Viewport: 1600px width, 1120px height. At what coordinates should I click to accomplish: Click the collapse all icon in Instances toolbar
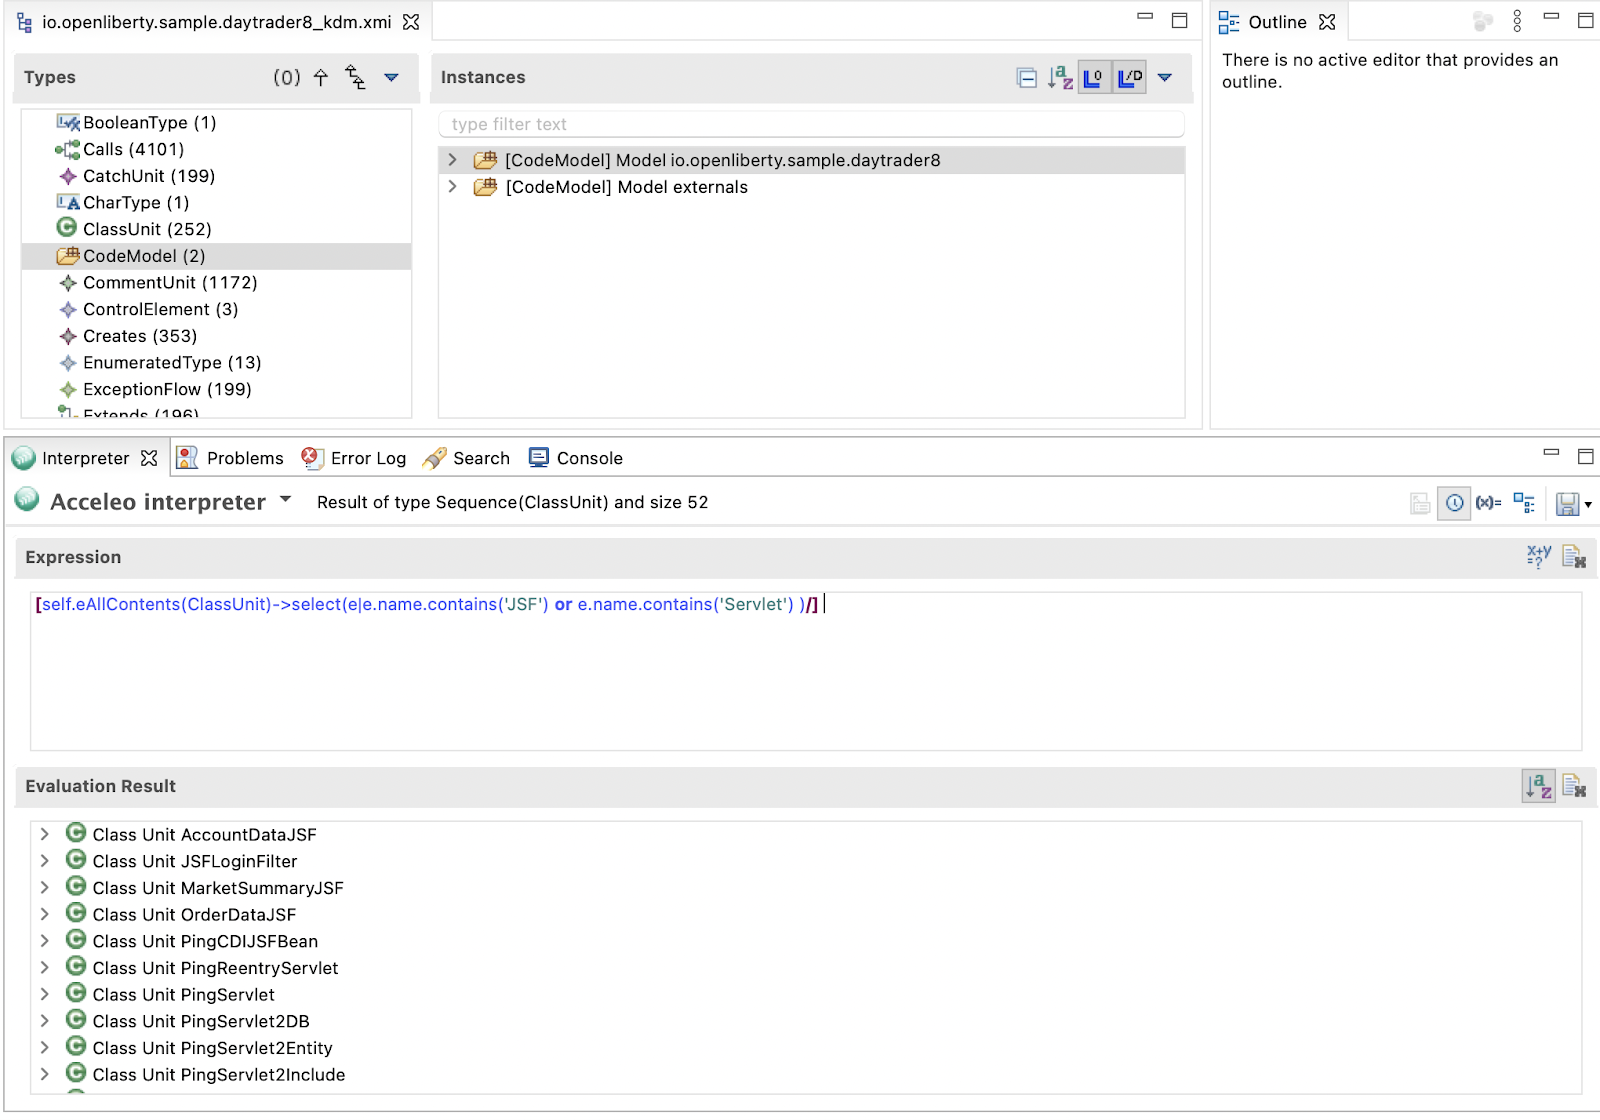click(x=1026, y=78)
